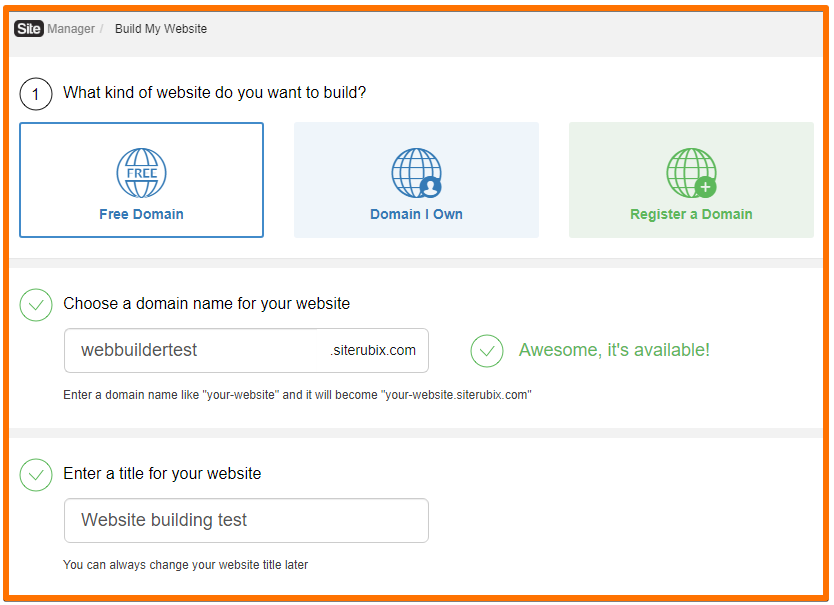Click the step 1 circle icon
This screenshot has width=834, height=605.
click(x=36, y=94)
